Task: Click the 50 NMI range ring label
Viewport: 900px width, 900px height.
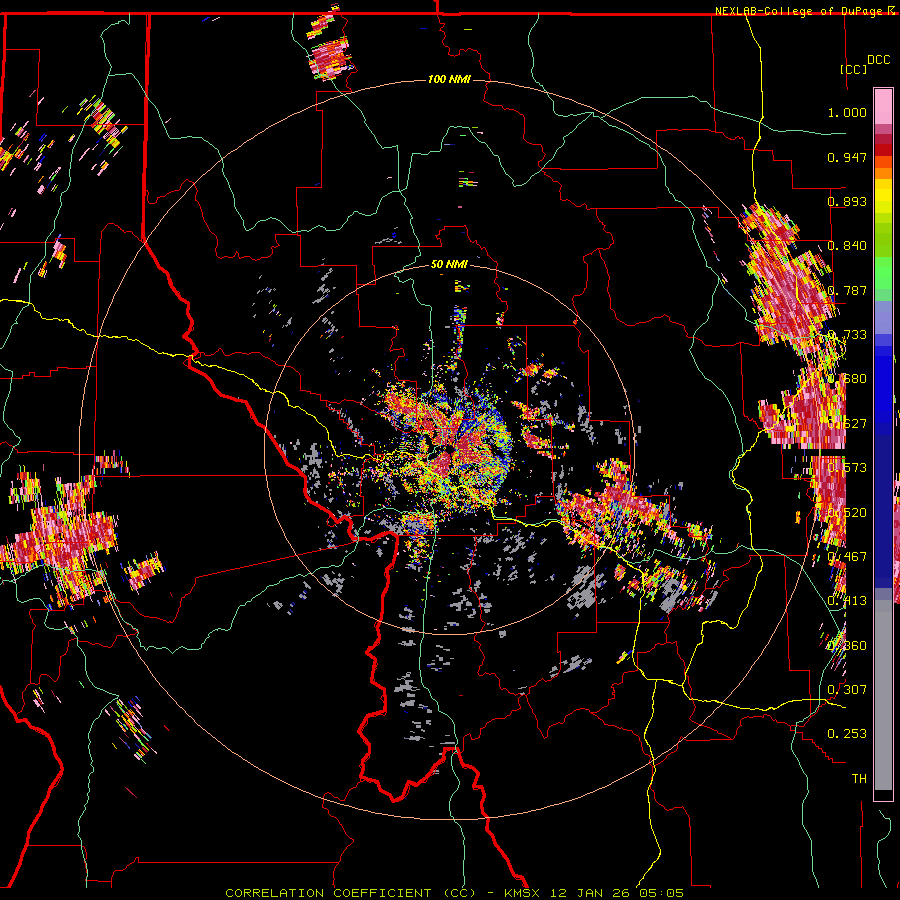Action: pyautogui.click(x=449, y=264)
